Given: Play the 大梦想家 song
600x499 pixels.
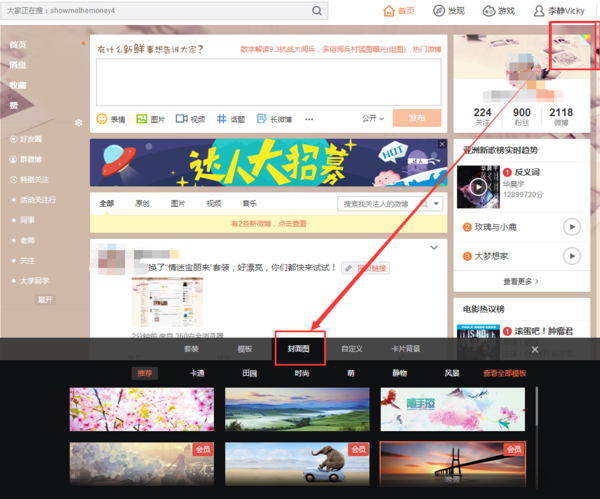Looking at the screenshot, I should [x=572, y=256].
